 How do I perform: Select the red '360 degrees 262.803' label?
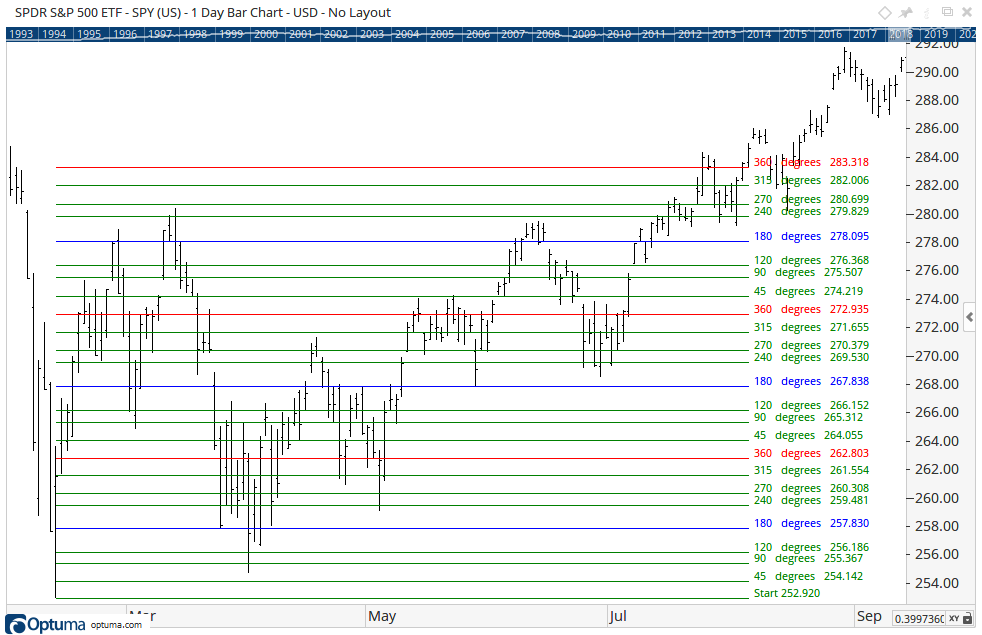811,453
